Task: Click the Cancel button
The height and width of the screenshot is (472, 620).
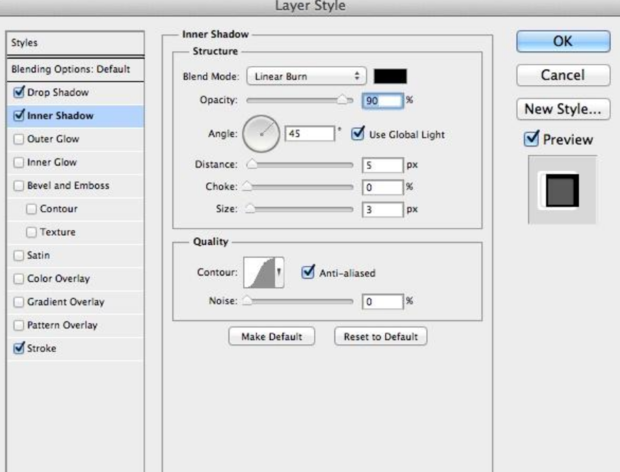Action: [563, 75]
